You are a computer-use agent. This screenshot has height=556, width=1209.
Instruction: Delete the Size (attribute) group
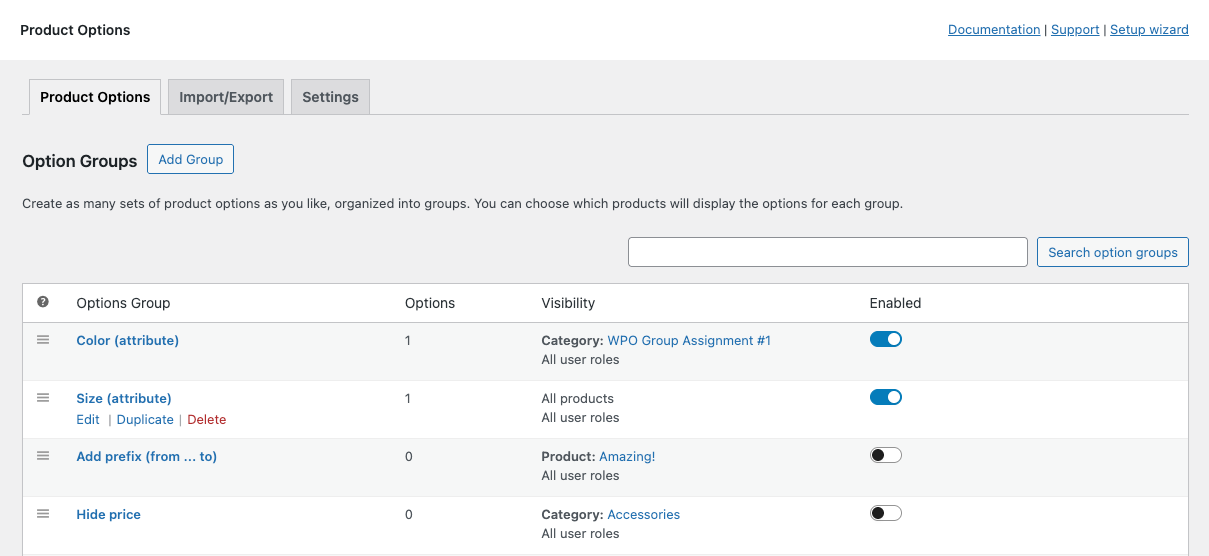207,420
